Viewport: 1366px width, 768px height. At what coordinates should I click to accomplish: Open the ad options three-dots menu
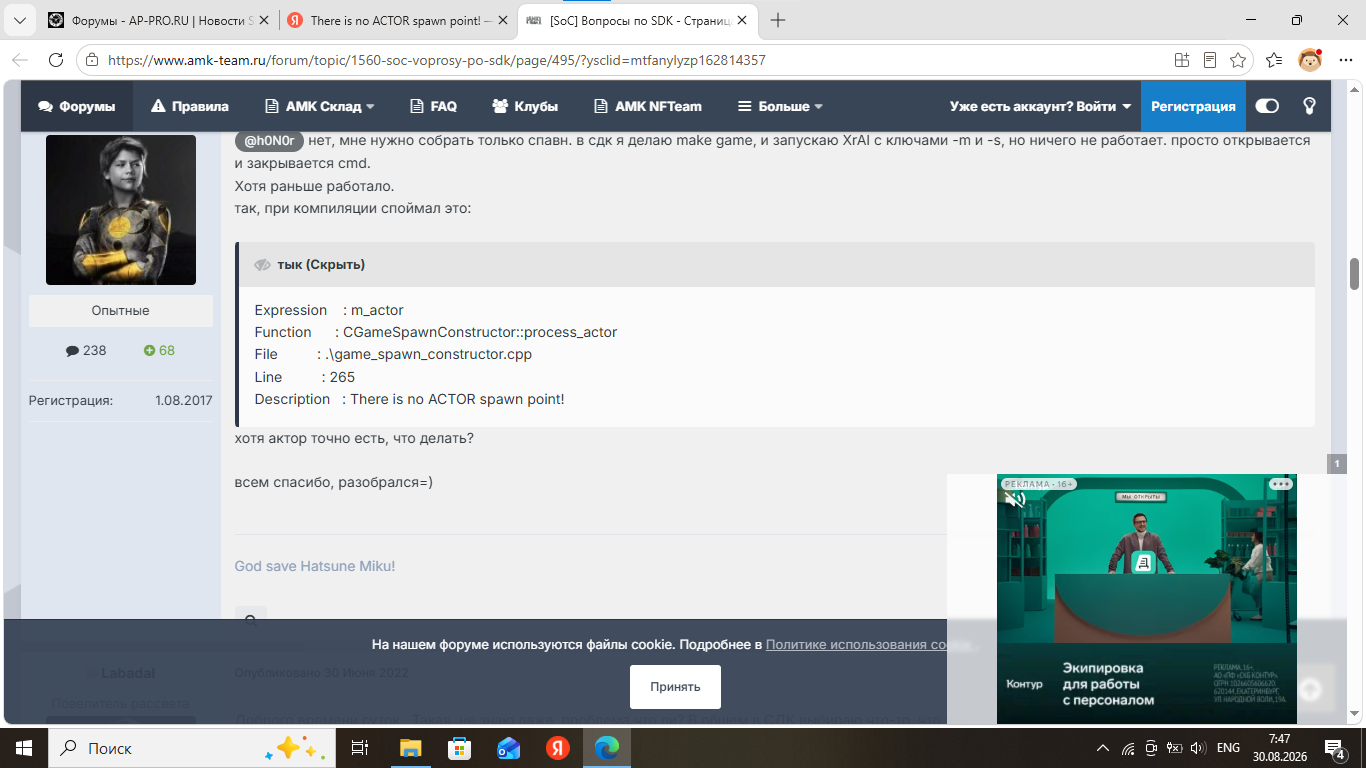[x=1281, y=484]
